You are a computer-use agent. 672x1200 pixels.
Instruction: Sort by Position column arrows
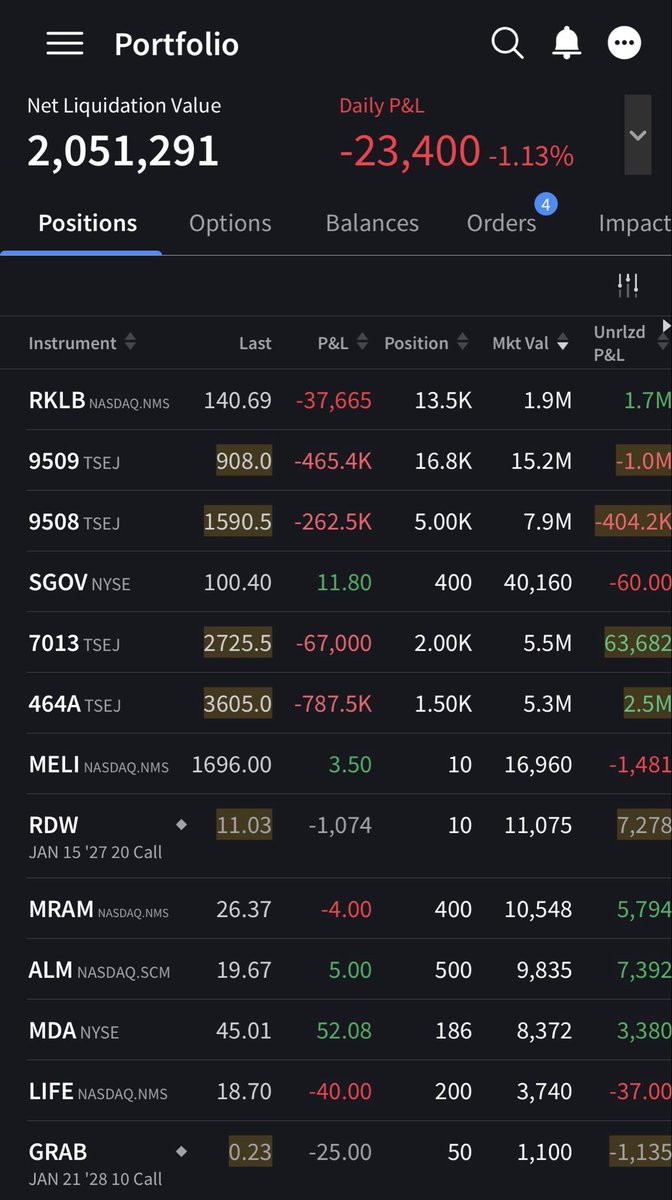coord(462,343)
